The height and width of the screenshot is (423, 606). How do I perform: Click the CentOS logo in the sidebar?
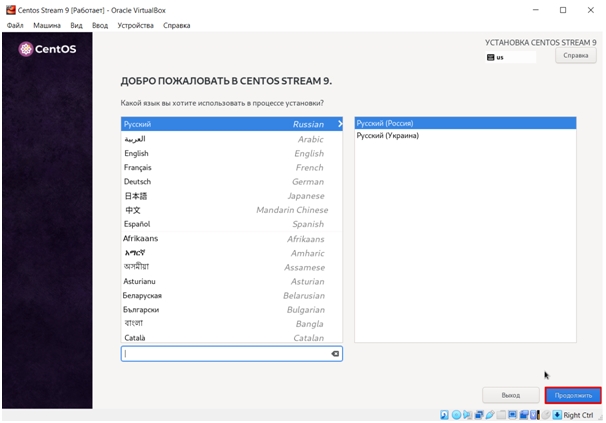tap(48, 49)
